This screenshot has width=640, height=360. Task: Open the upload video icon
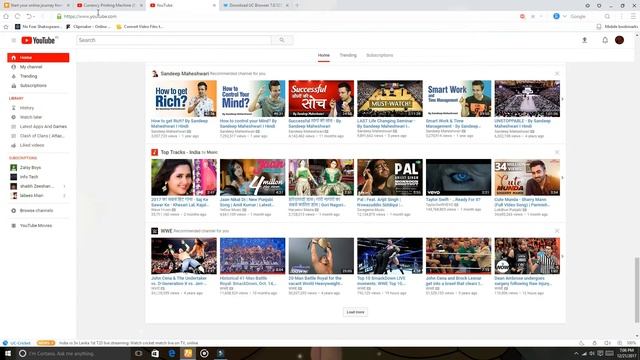coord(584,40)
